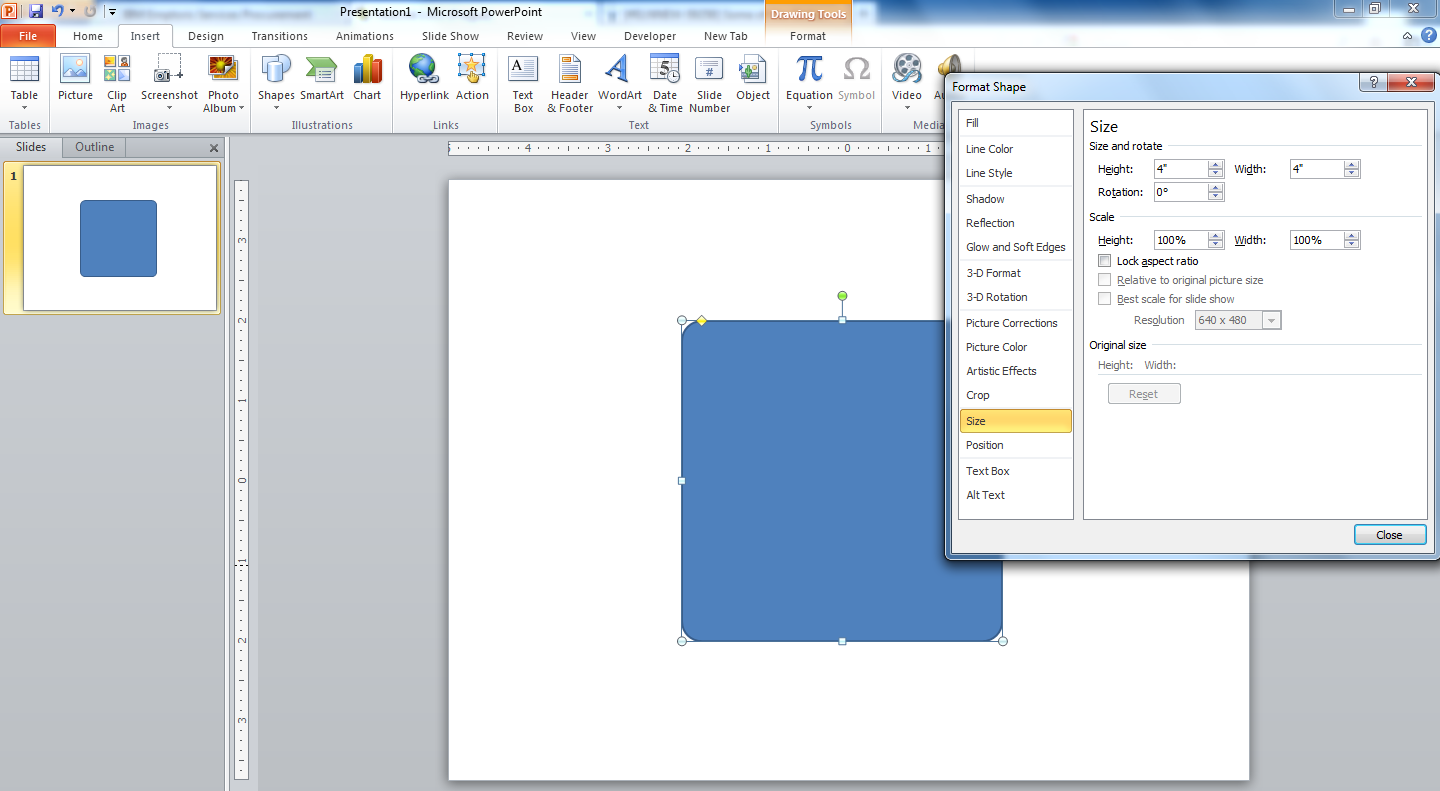Expand the WordArt dropdown arrow

click(x=619, y=108)
